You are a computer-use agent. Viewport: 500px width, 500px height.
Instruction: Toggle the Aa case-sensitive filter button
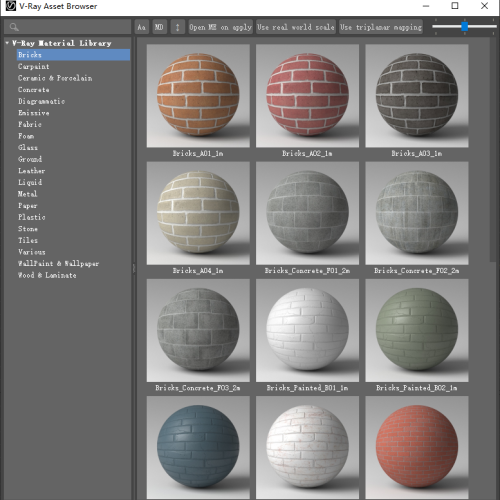coord(142,27)
